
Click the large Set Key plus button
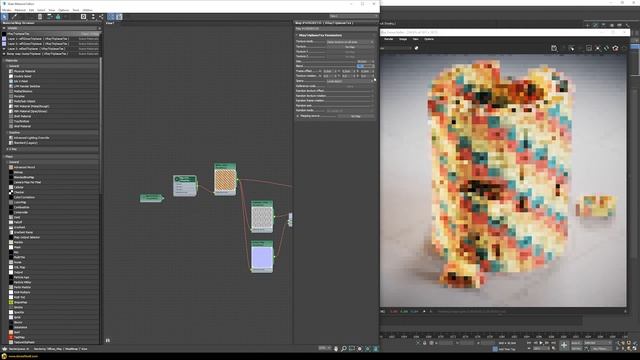[564, 345]
